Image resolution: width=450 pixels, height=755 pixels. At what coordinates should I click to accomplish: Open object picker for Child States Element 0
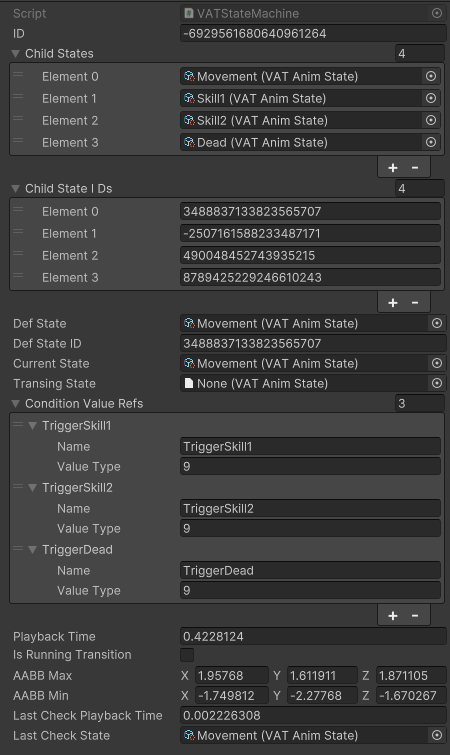click(431, 76)
